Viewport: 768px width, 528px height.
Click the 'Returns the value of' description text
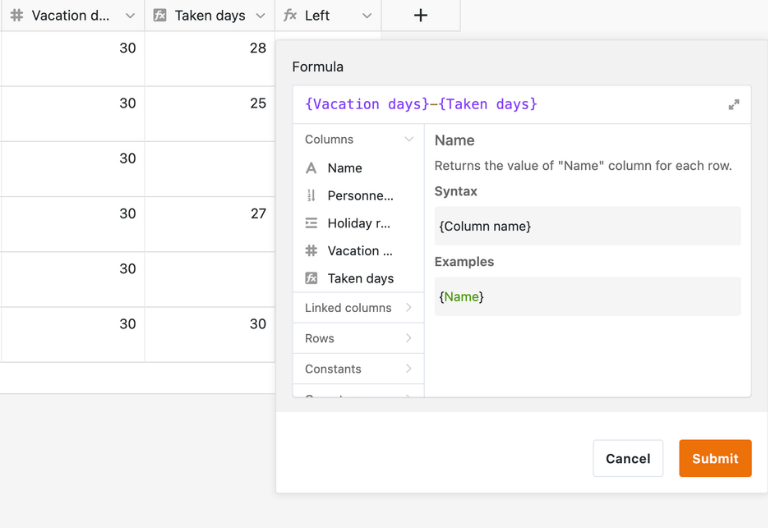coord(583,166)
